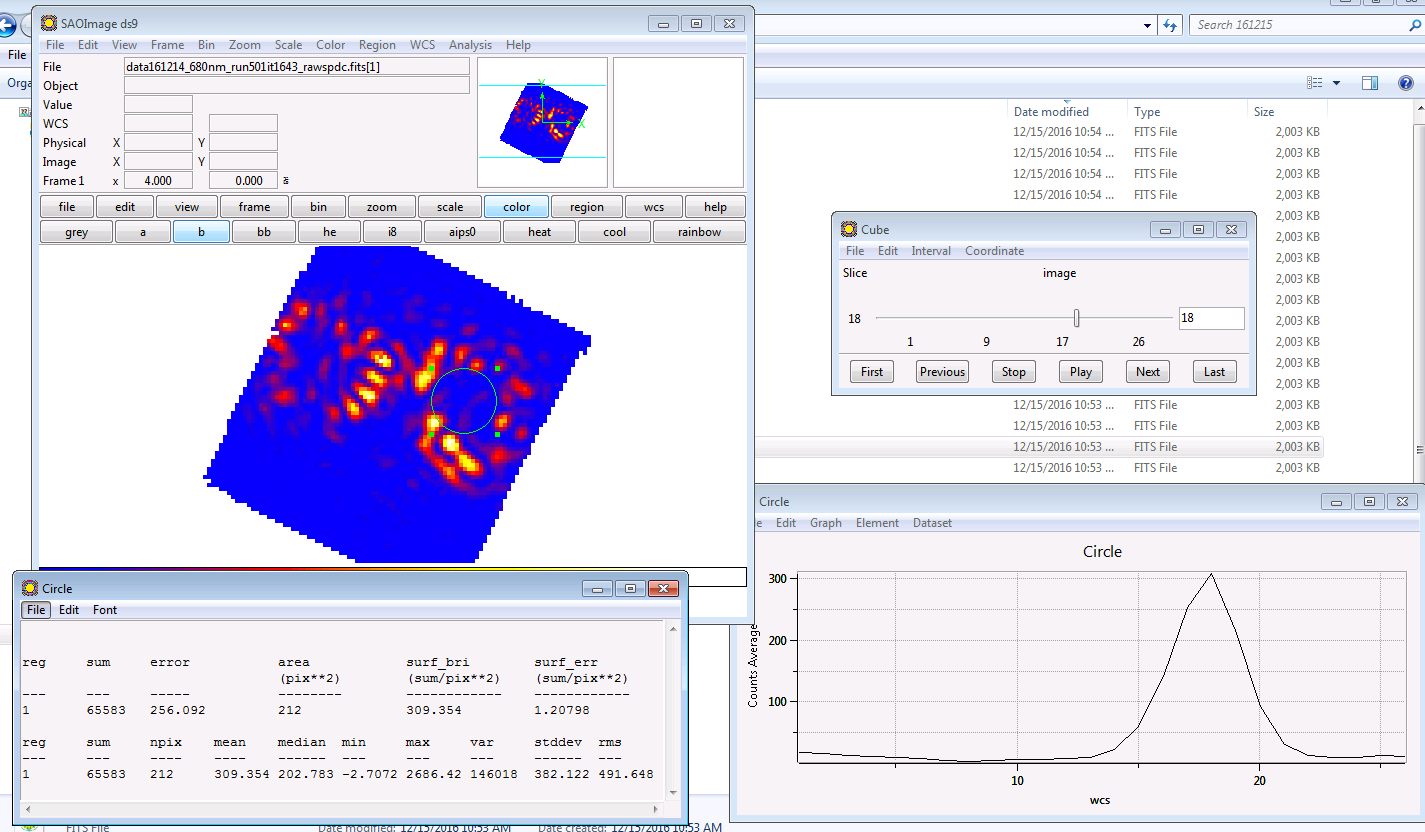The width and height of the screenshot is (1425, 832).
Task: Select the 'b' colormap button
Action: point(201,232)
